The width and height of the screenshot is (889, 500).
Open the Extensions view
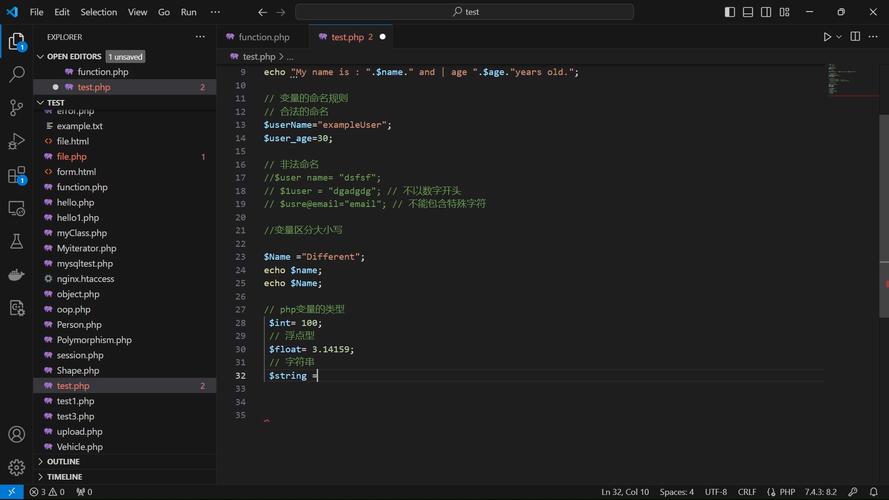click(x=16, y=175)
